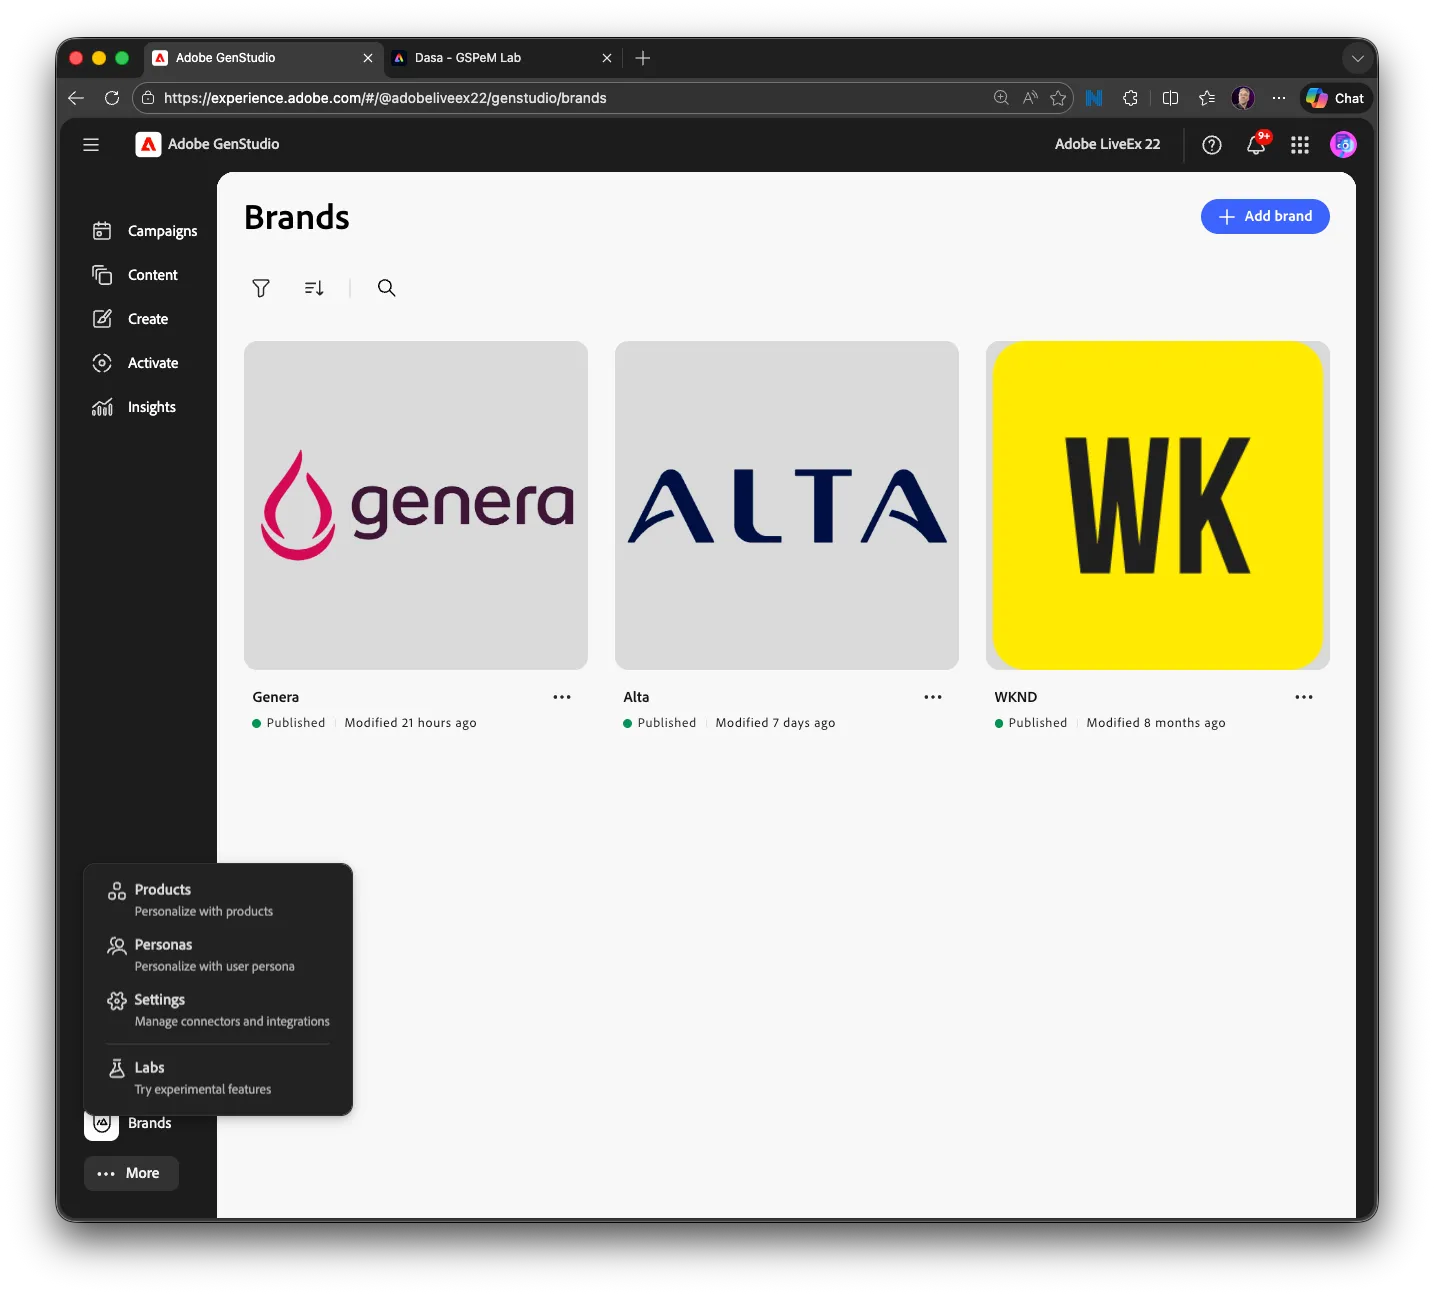
Task: Open a new browser tab
Action: (x=643, y=58)
